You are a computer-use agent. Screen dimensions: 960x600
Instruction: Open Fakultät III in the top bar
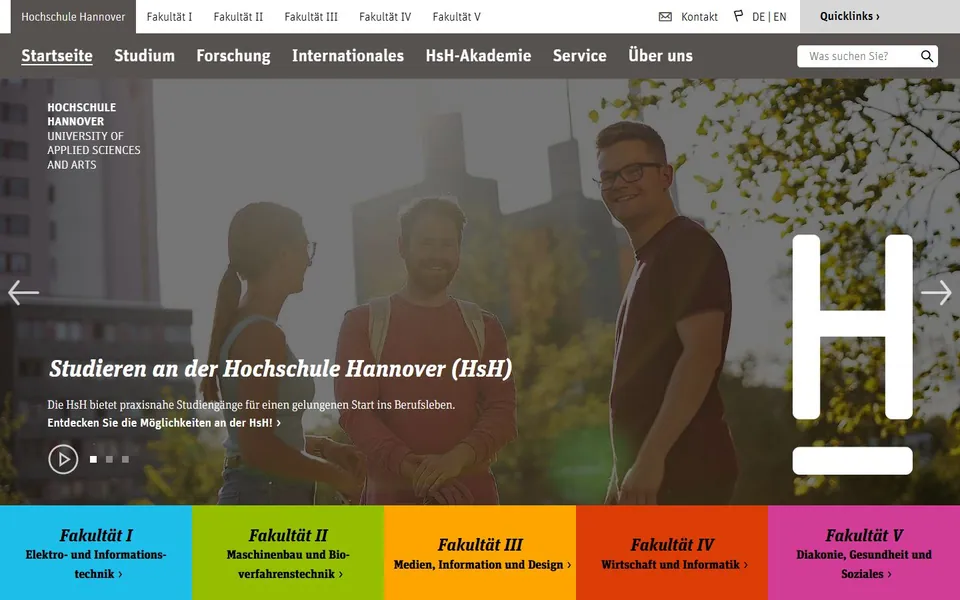pos(311,17)
